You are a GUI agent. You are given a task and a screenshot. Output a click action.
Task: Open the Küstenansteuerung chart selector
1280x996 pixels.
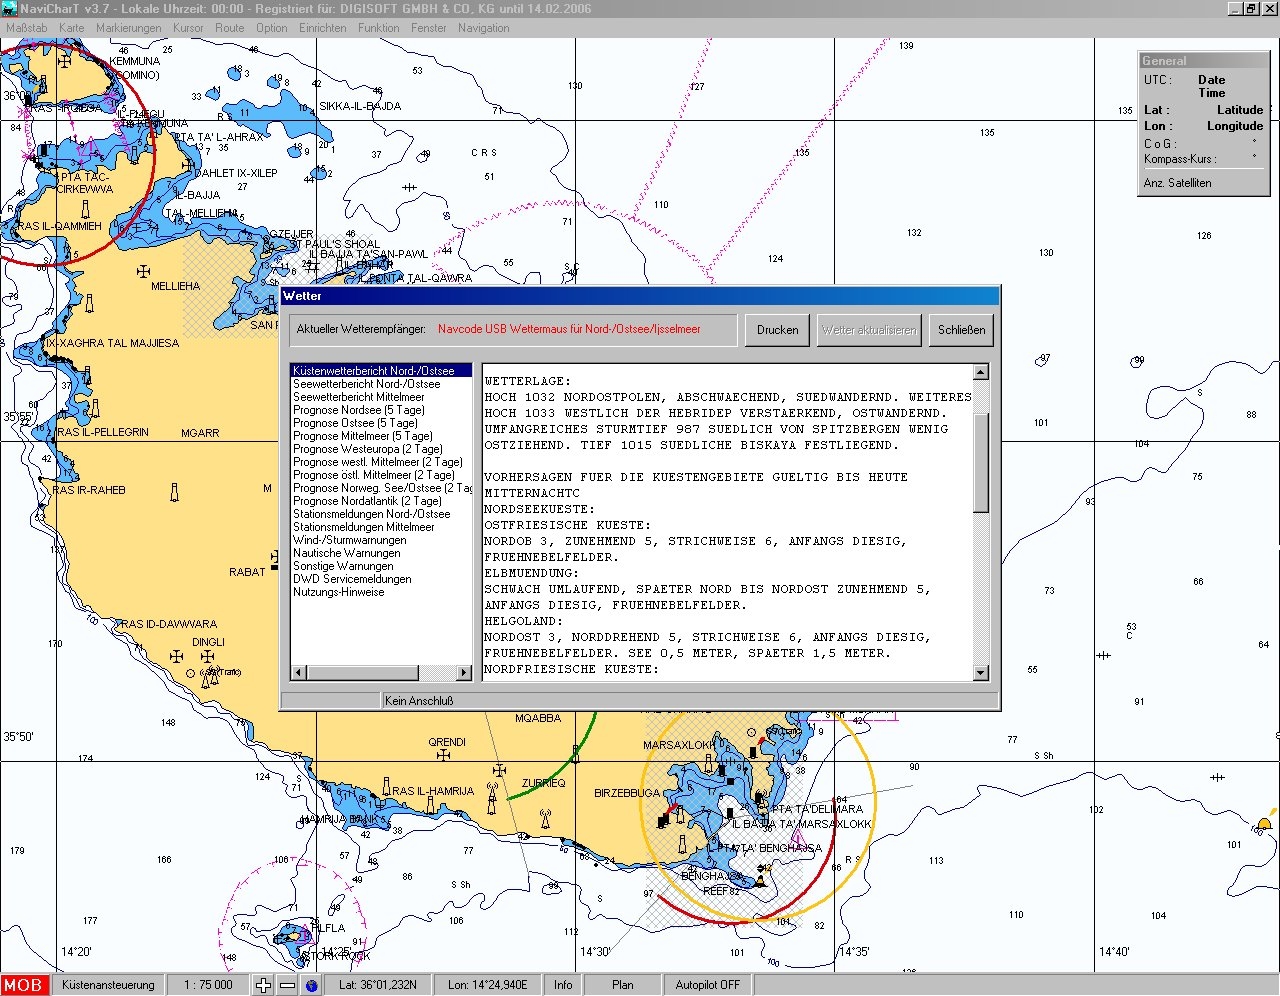[x=108, y=985]
